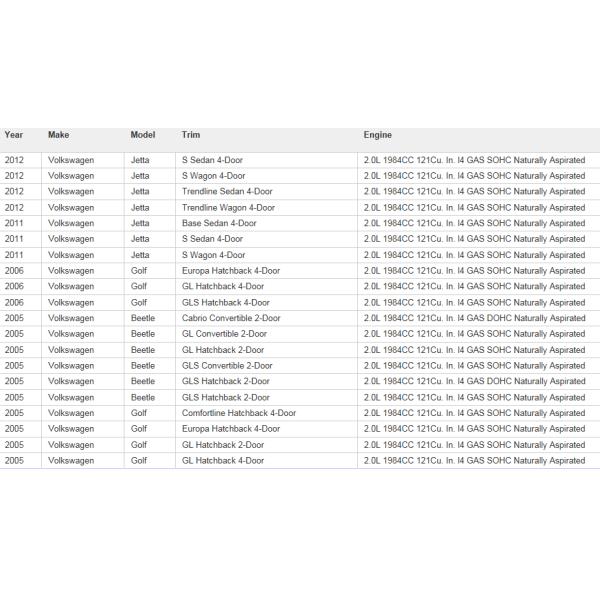Select the GL Convertible 2-Door trim cell
This screenshot has height=600, width=600.
tap(224, 334)
